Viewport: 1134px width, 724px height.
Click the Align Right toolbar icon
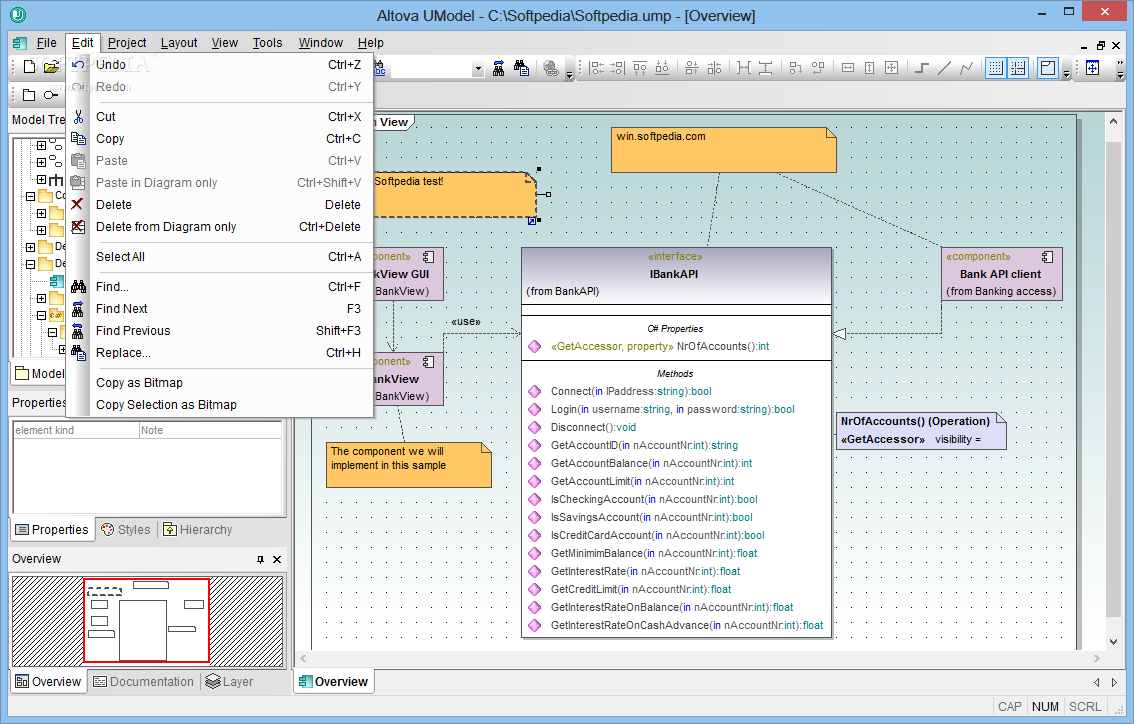pyautogui.click(x=617, y=68)
